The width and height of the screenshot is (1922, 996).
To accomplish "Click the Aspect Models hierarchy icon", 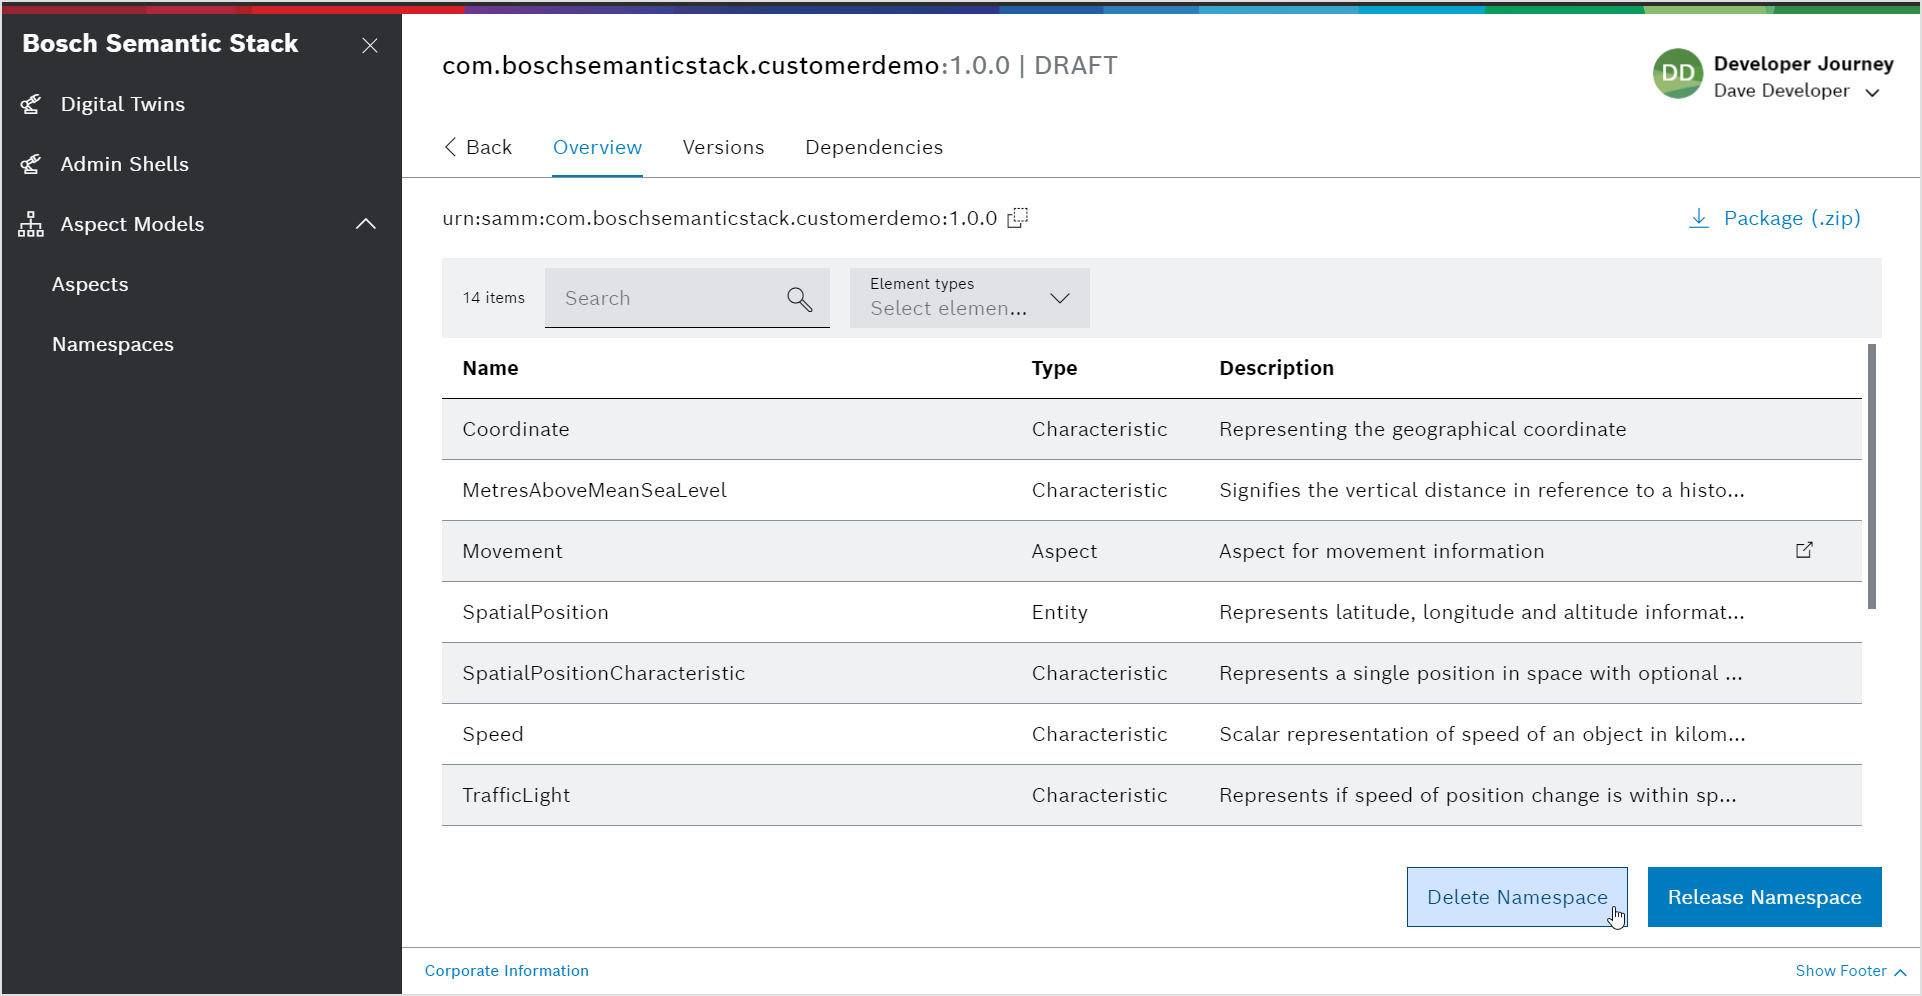I will 31,224.
